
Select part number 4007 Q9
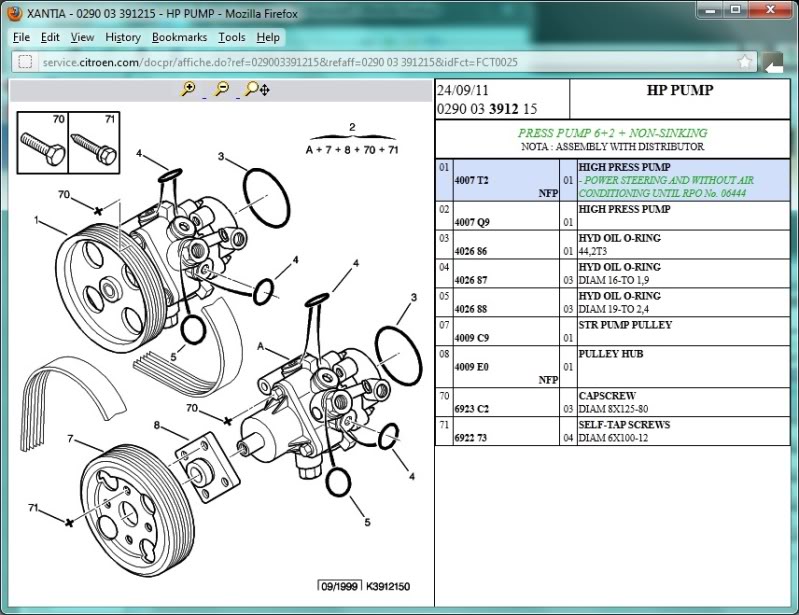tap(472, 222)
